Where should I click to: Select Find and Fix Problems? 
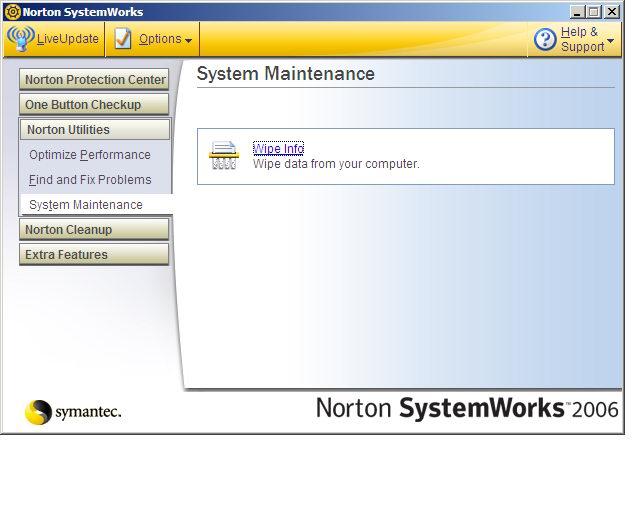(90, 180)
